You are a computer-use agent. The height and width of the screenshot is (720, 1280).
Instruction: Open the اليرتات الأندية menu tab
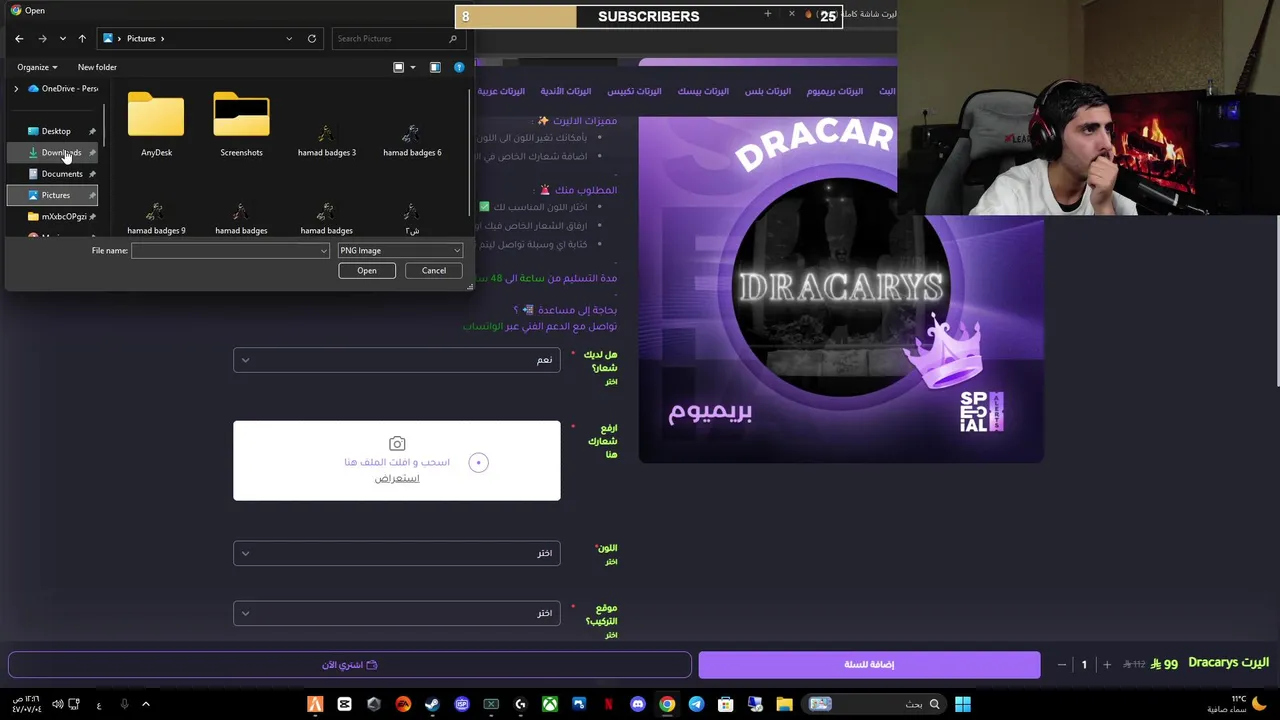point(566,91)
